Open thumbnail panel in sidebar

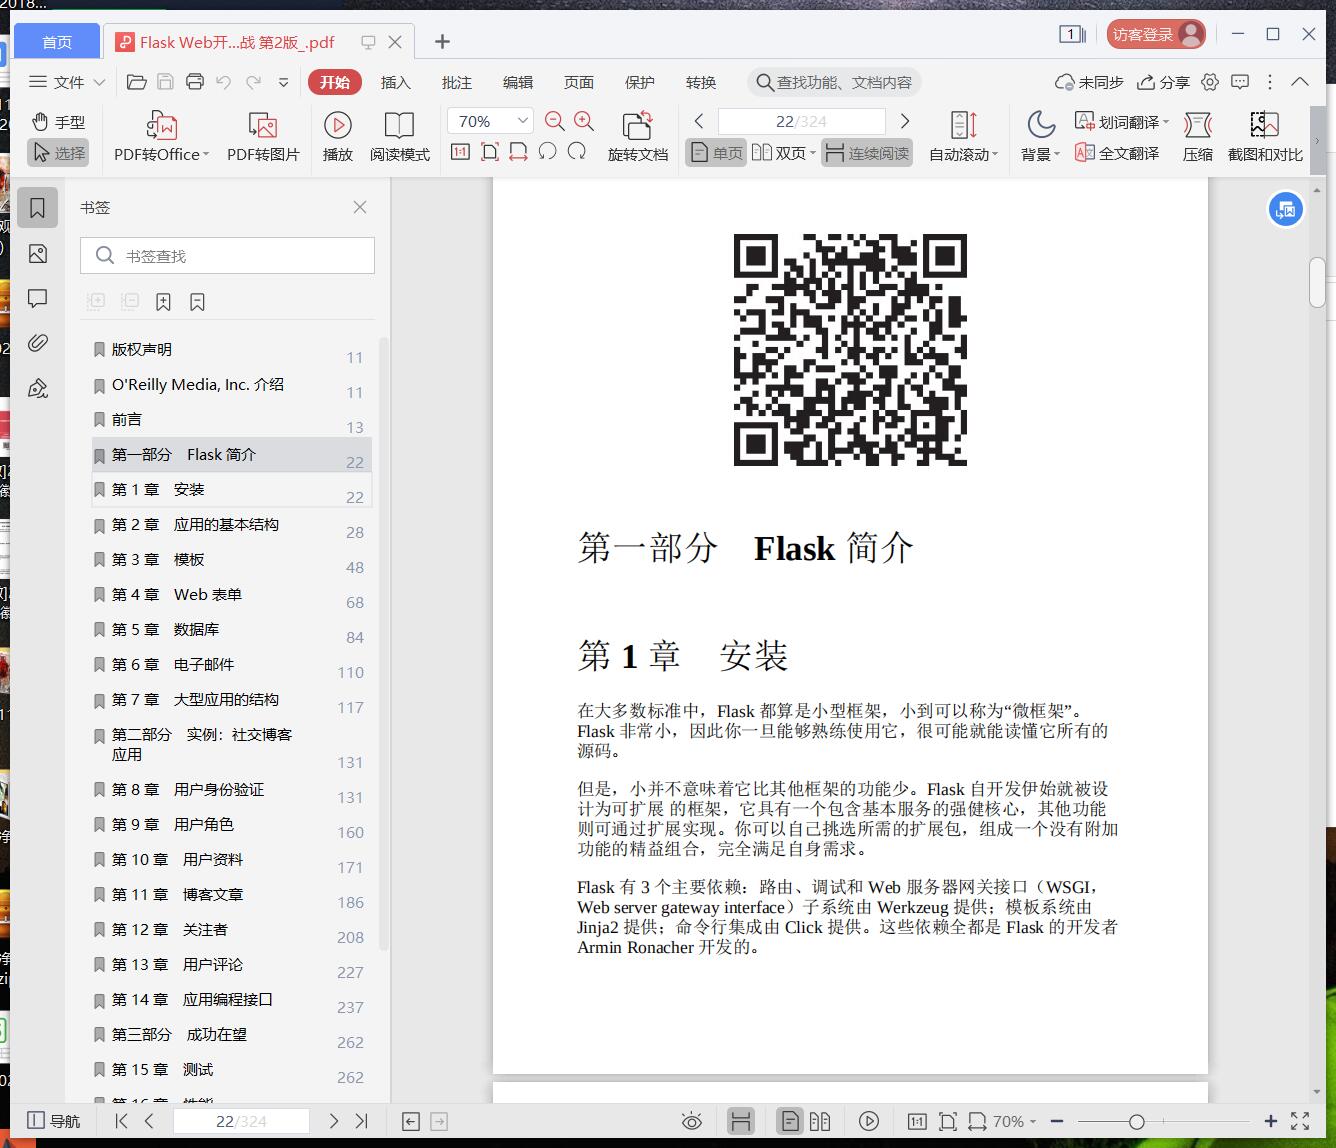point(38,254)
